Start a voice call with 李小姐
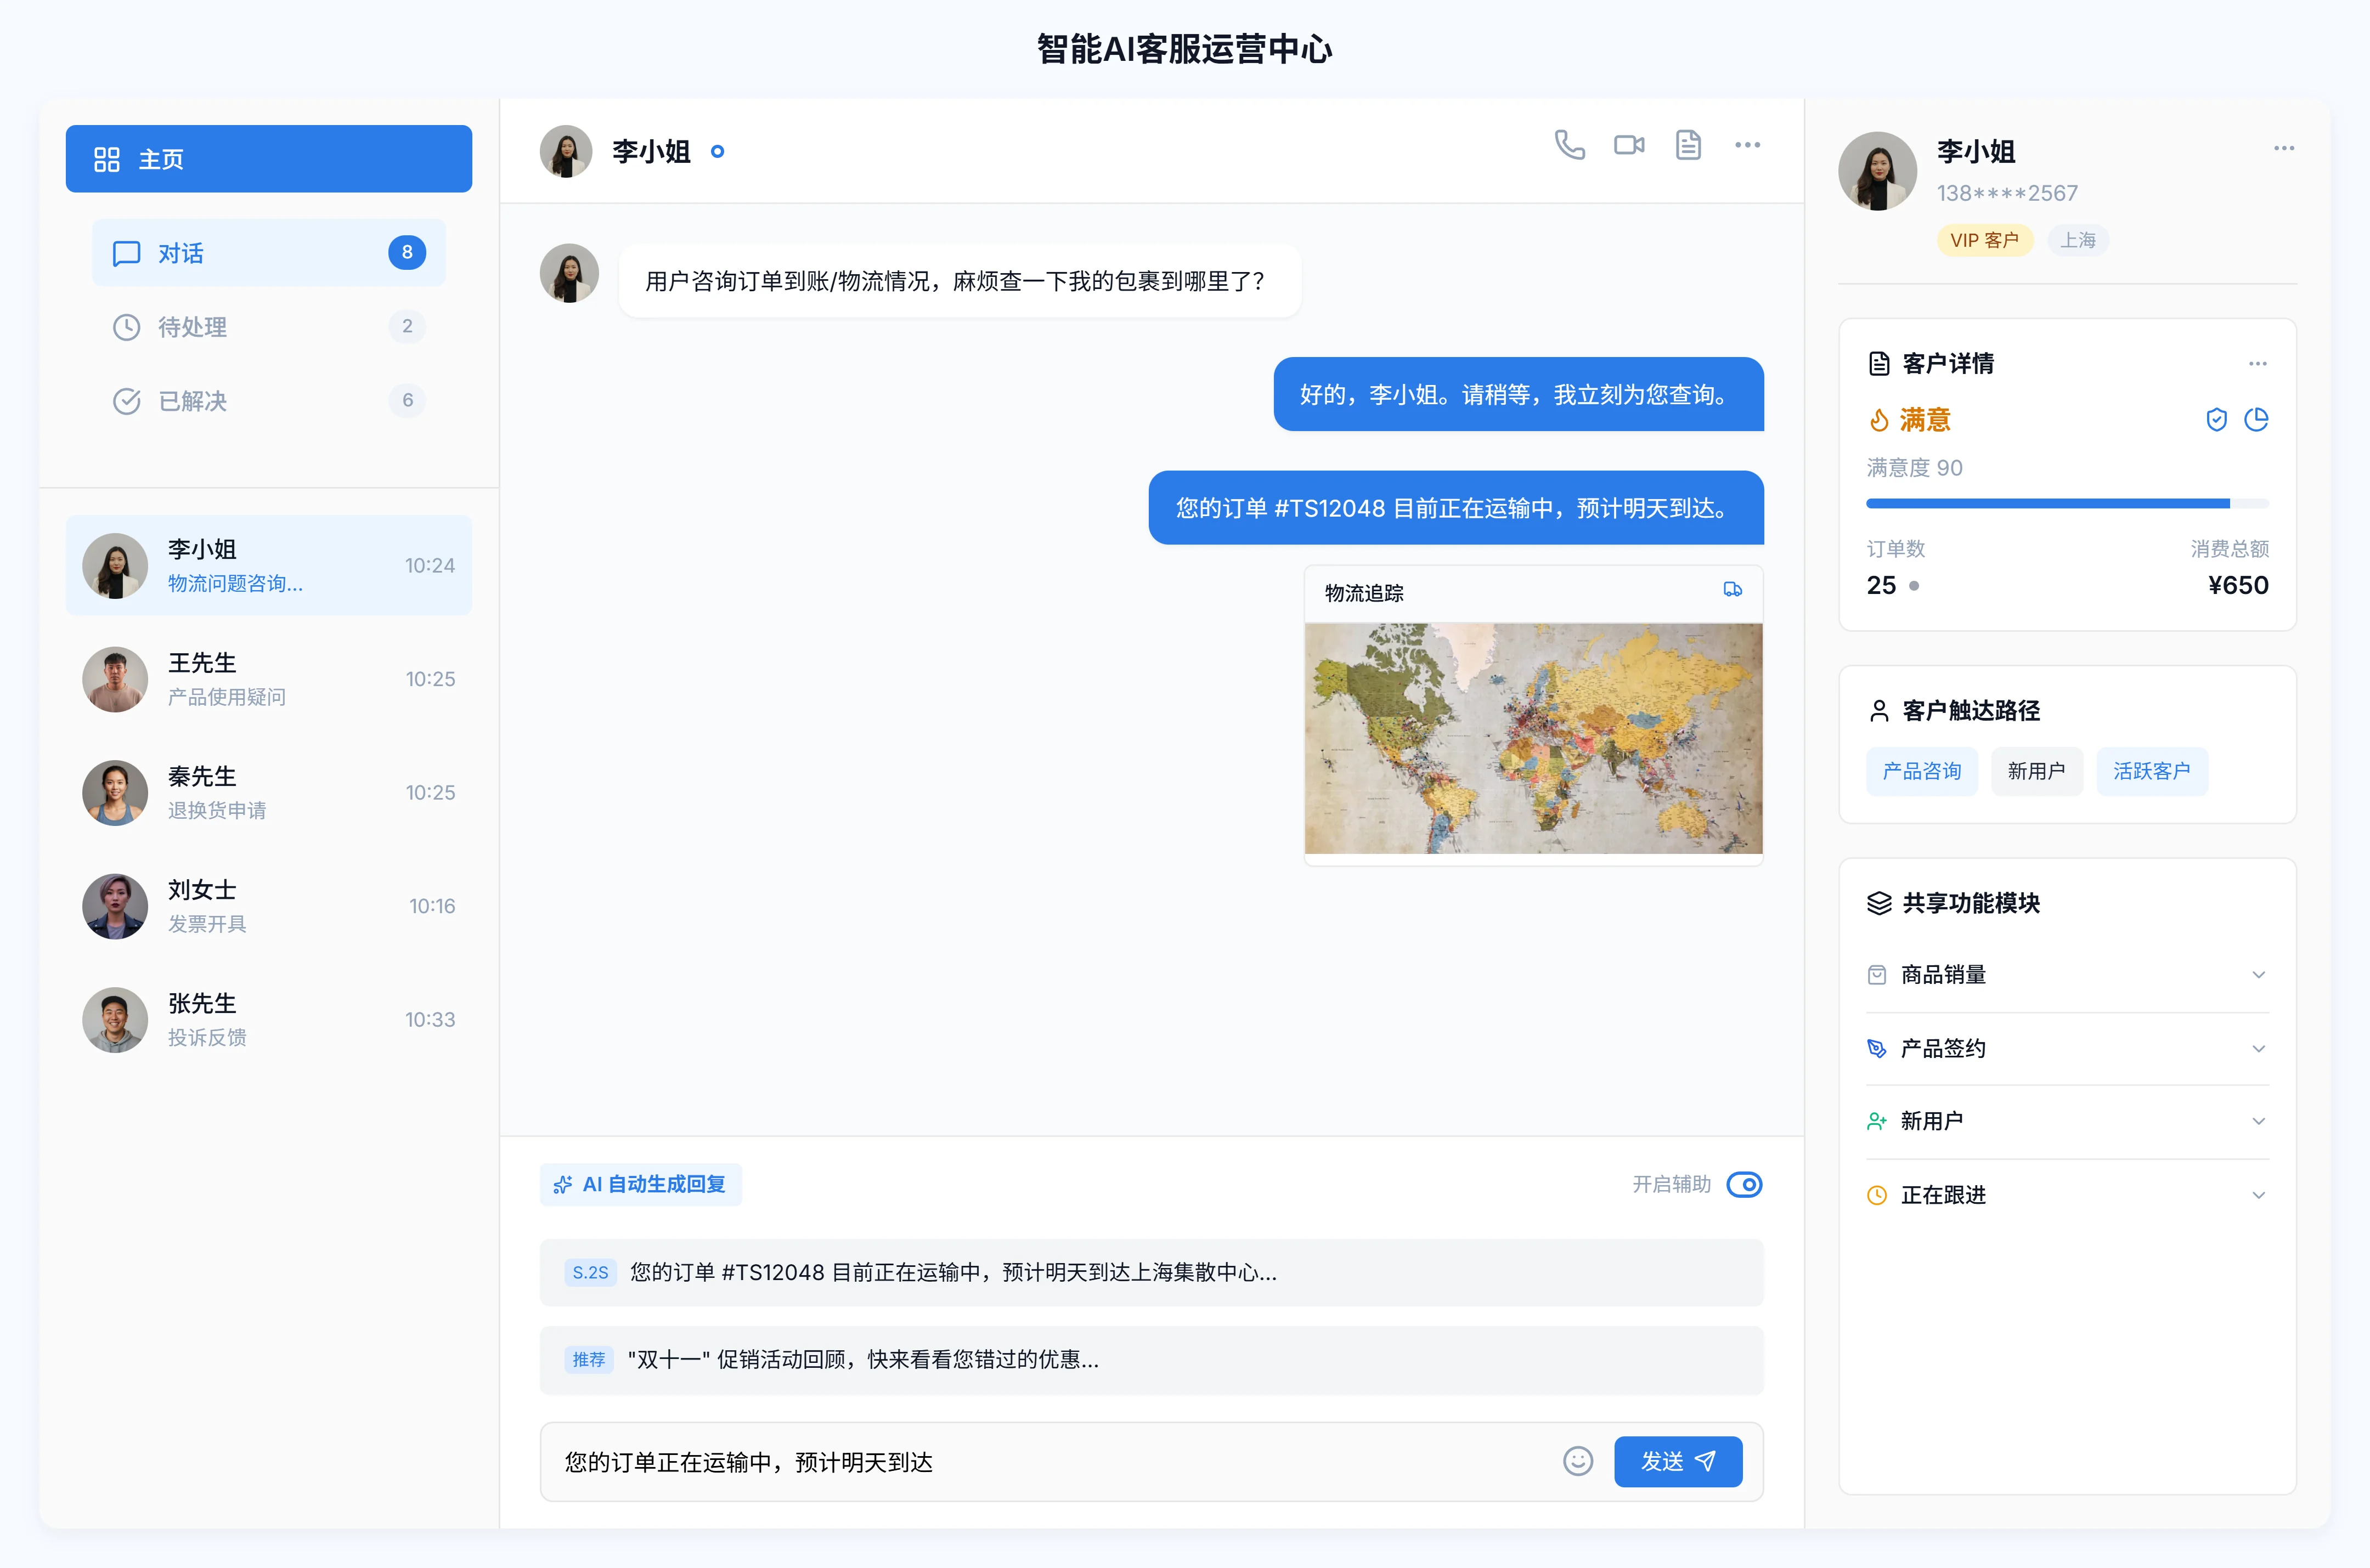Image resolution: width=2370 pixels, height=1568 pixels. pos(1569,145)
